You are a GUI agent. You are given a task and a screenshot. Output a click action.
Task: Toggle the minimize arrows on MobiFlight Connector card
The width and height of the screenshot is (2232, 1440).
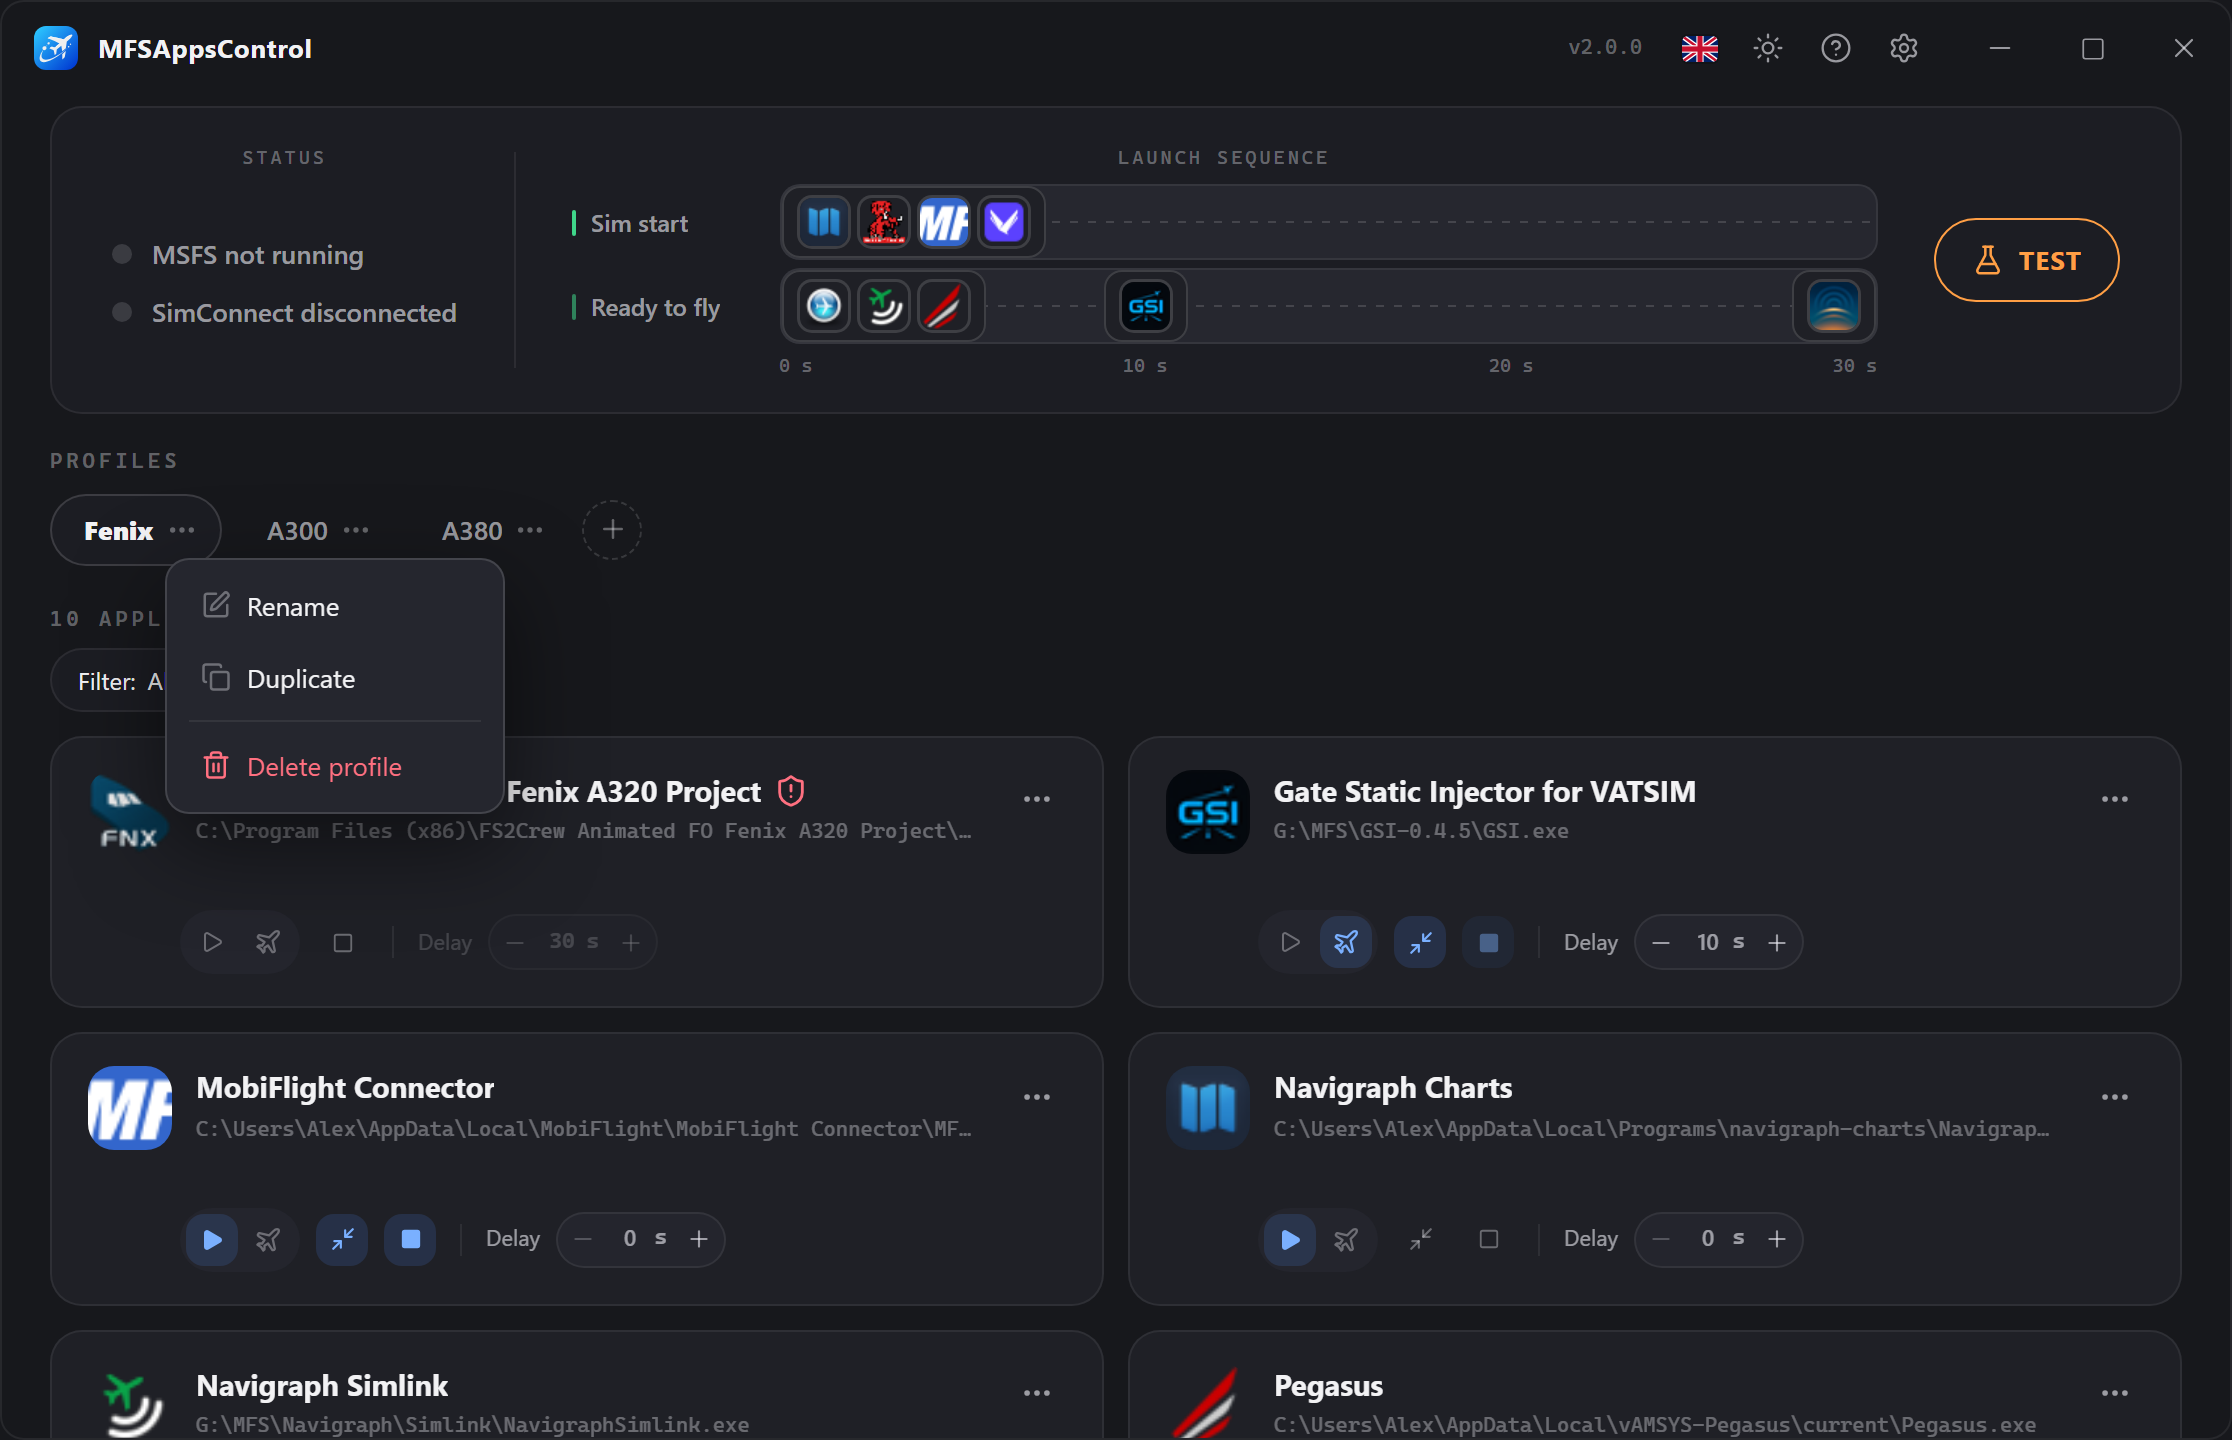coord(342,1240)
